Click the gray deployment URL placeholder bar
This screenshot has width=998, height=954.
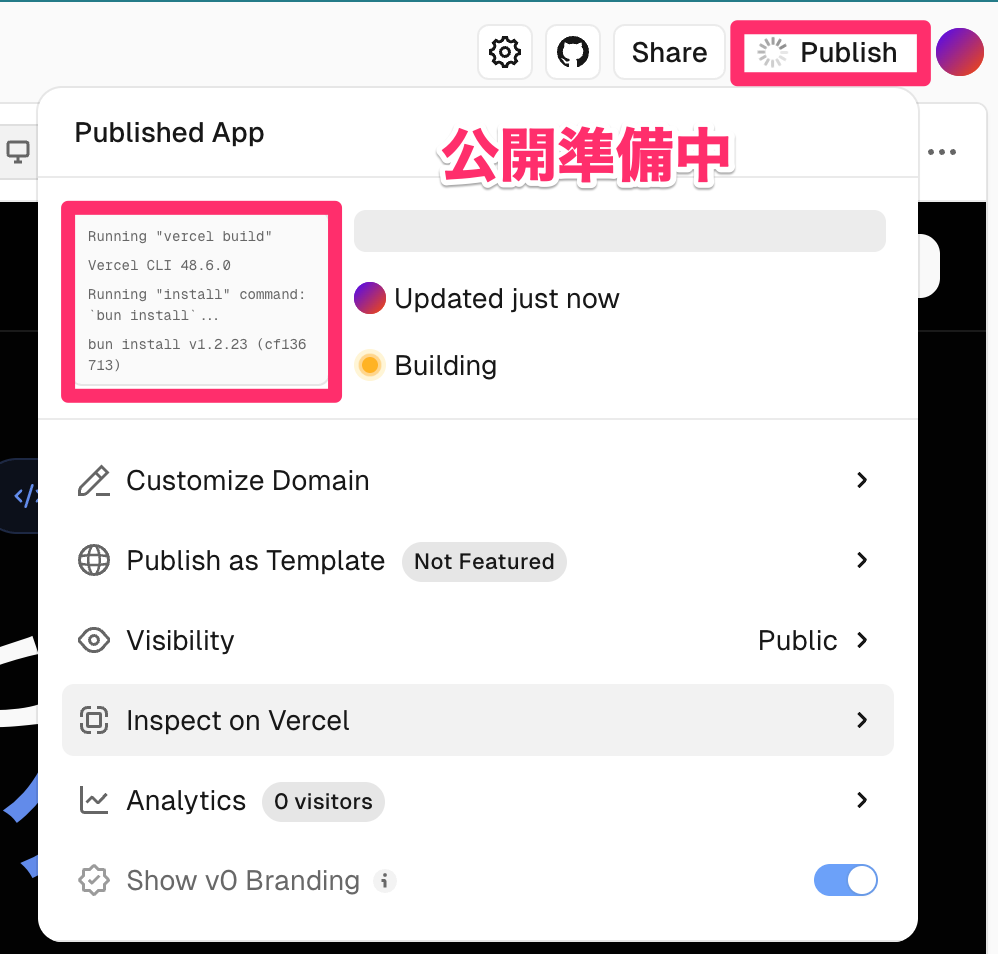(x=619, y=230)
